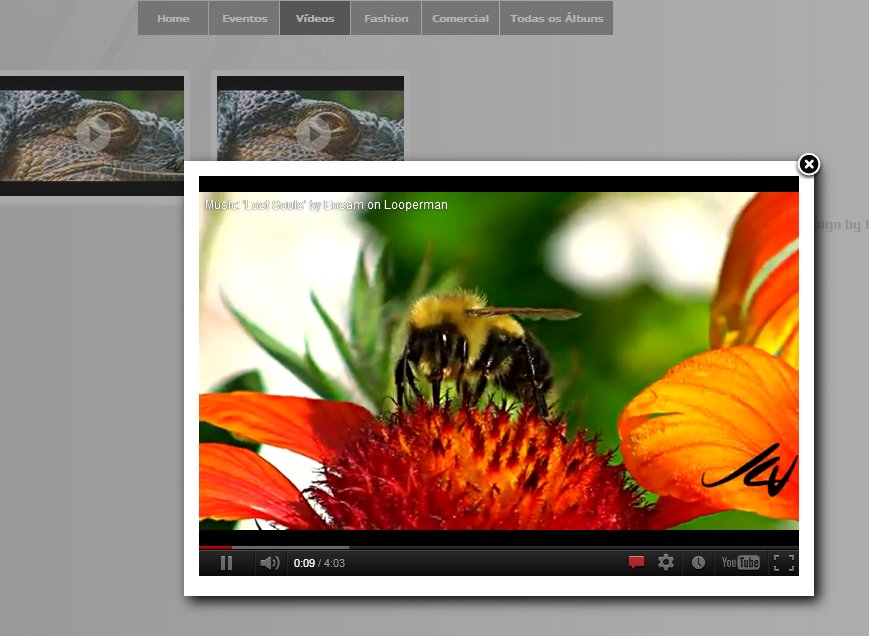Select the Vídeos navigation tab
Viewport: 869px width, 636px height.
click(x=315, y=18)
